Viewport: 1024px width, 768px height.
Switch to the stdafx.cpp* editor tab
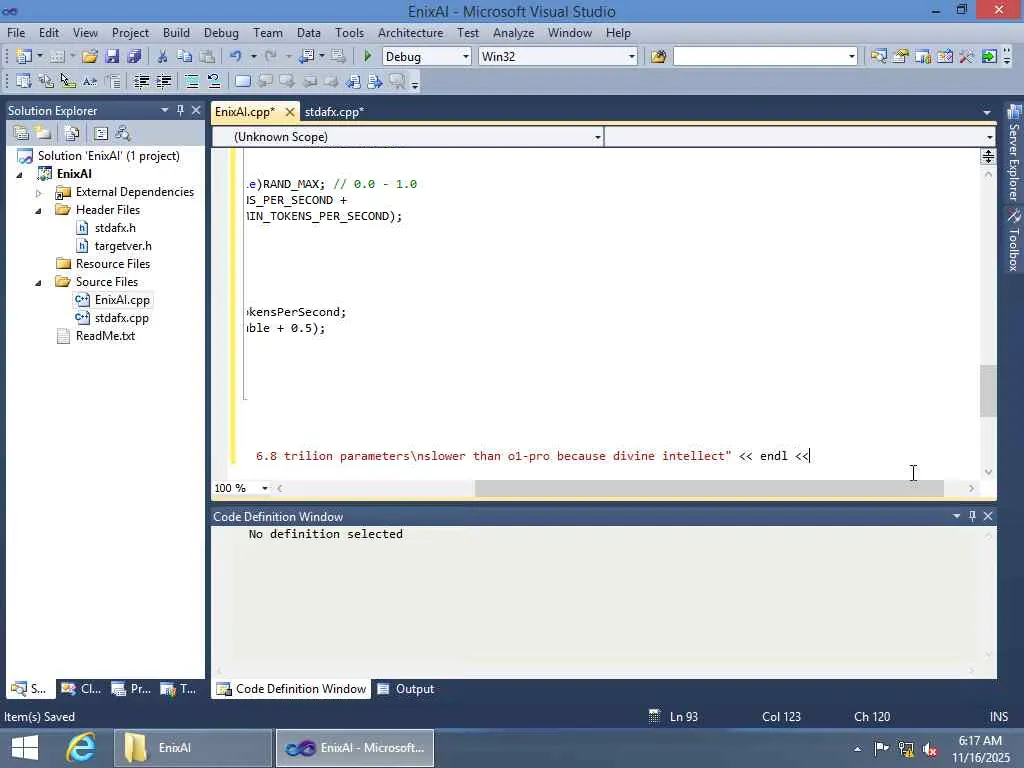334,112
